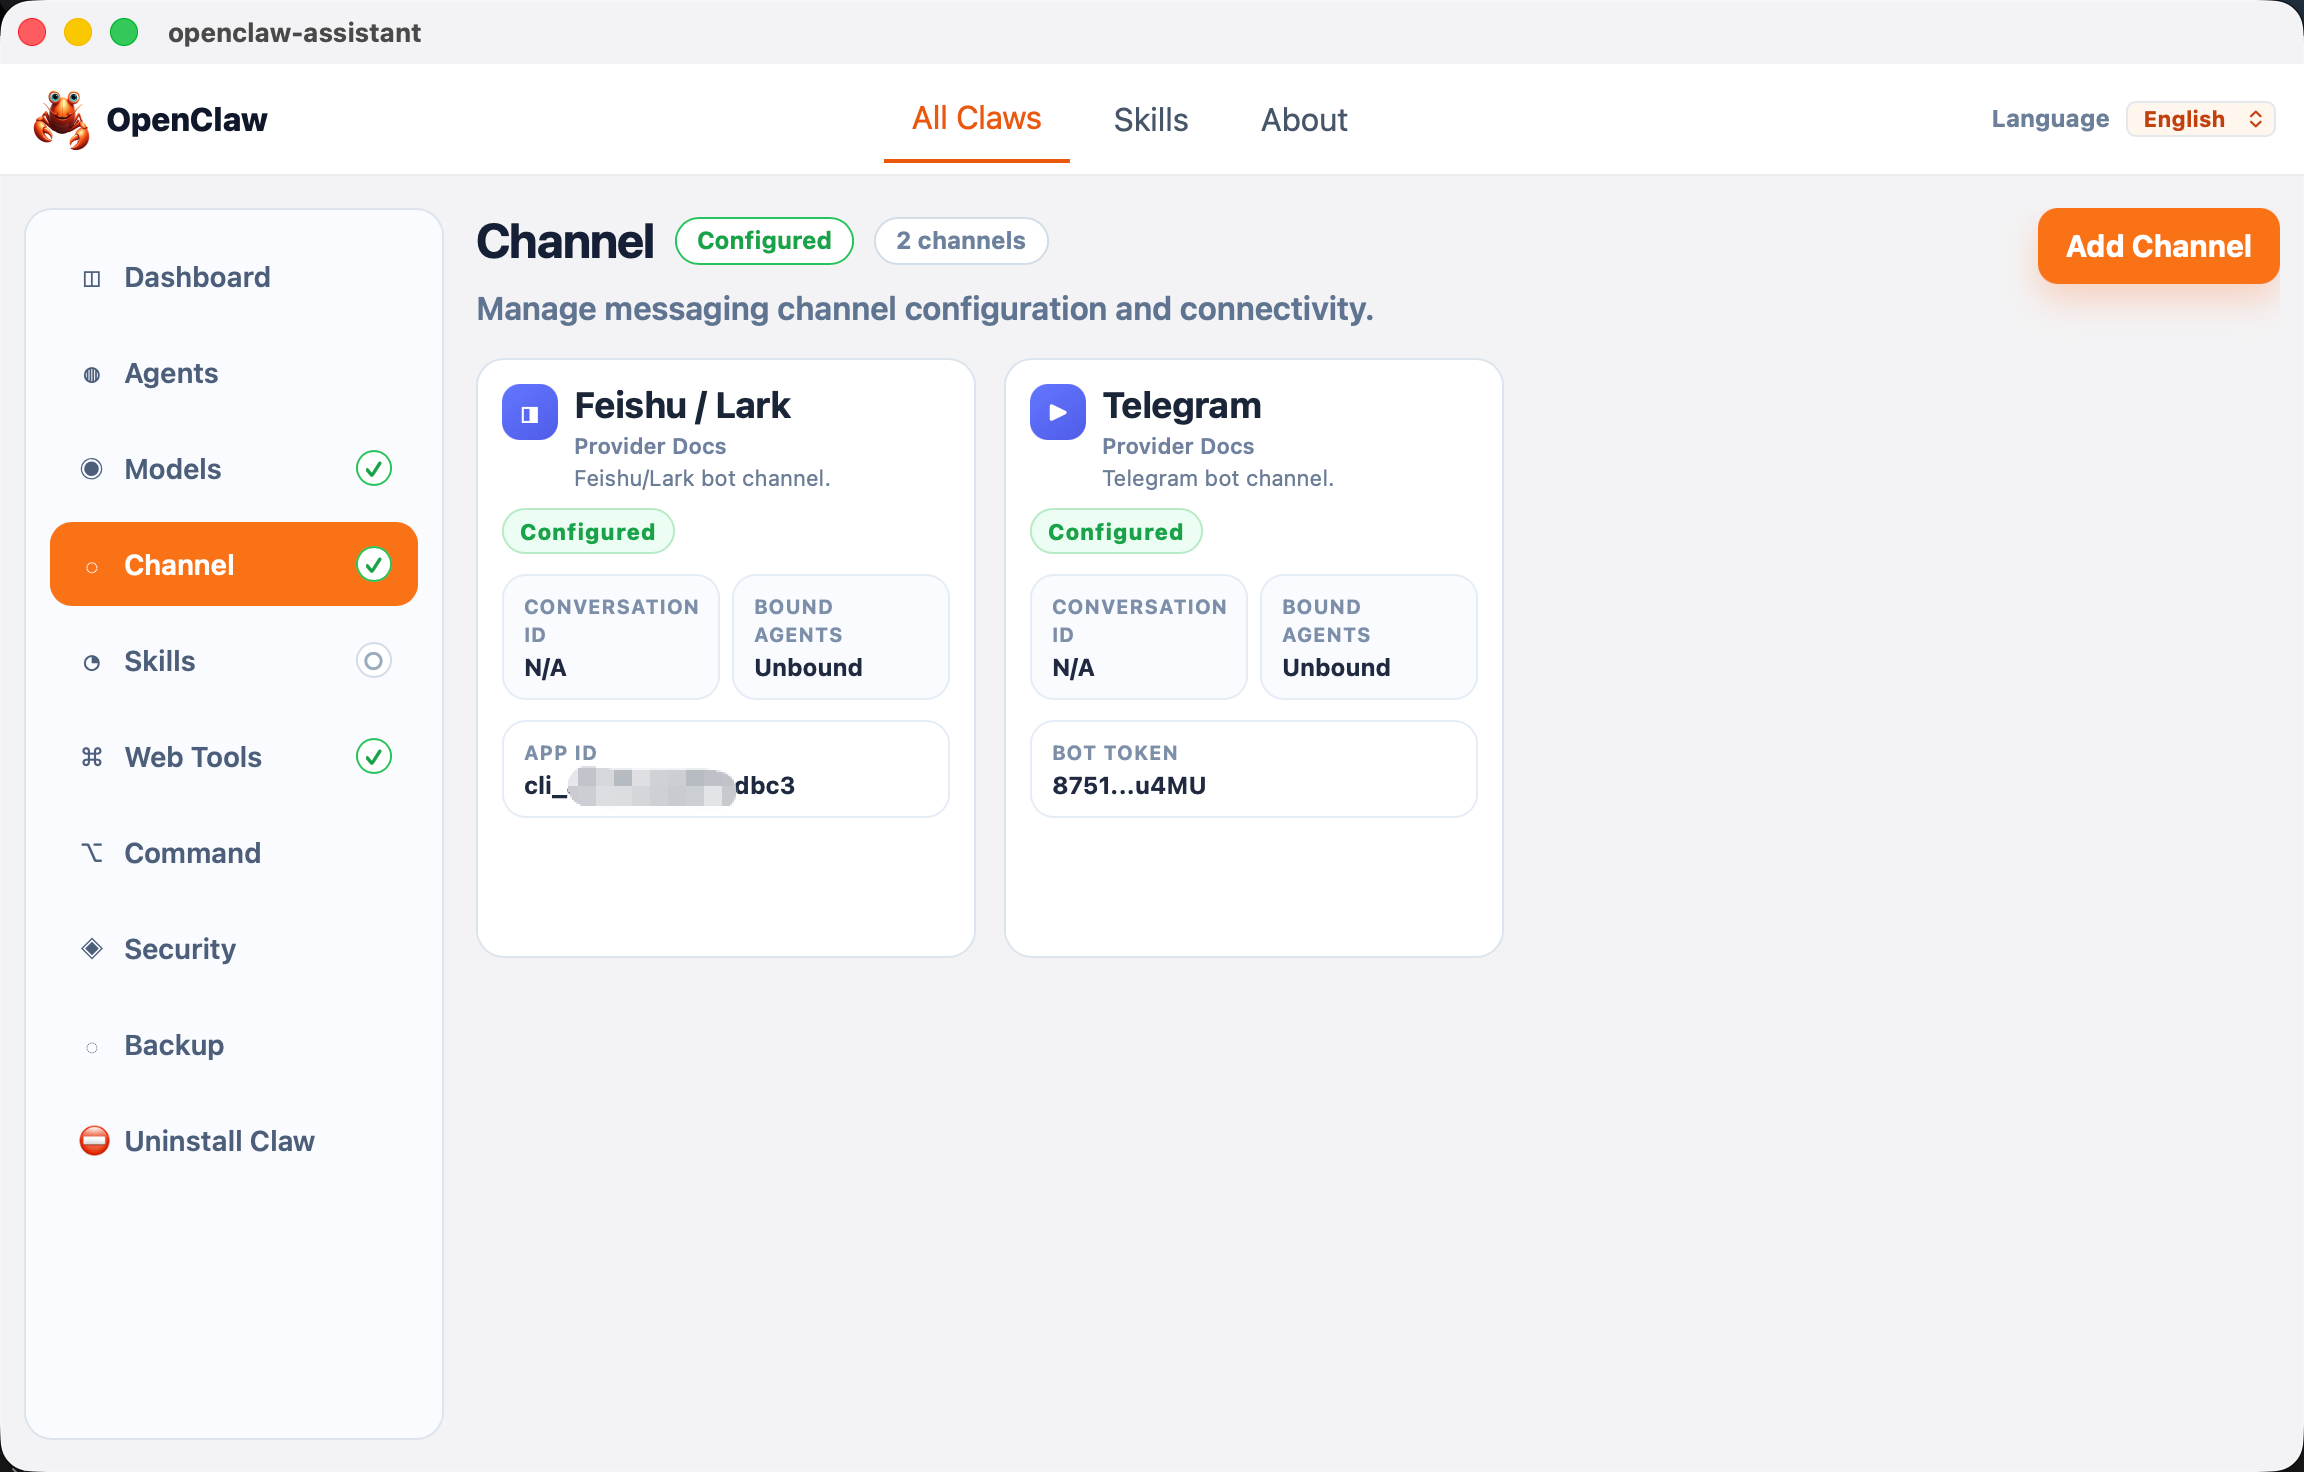Viewport: 2304px width, 1472px height.
Task: Click the Telegram Bound Agents Unbound box
Action: point(1369,637)
